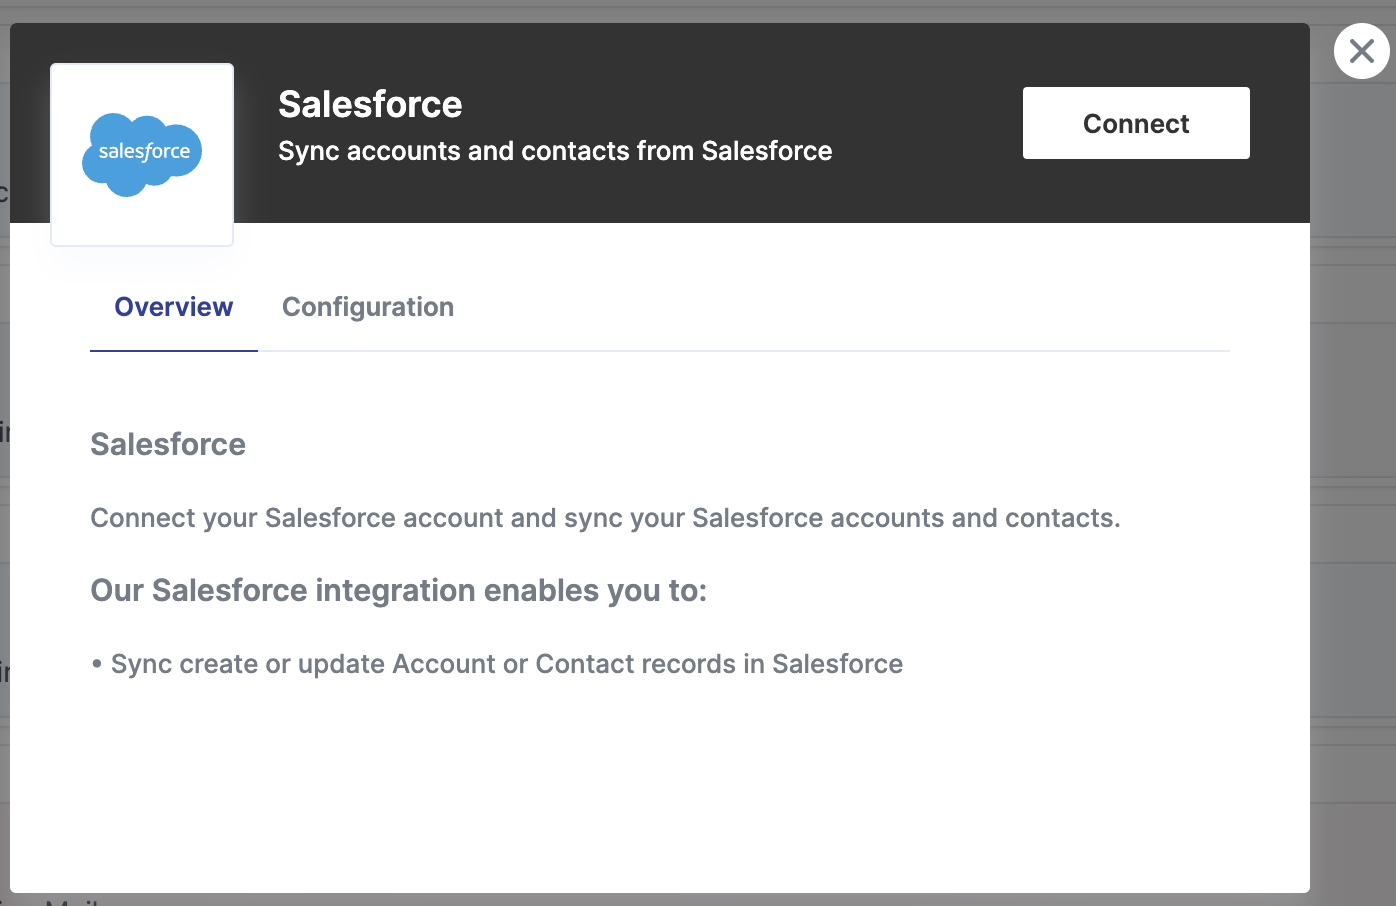Switch to the Overview tab
This screenshot has width=1396, height=906.
[x=174, y=307]
